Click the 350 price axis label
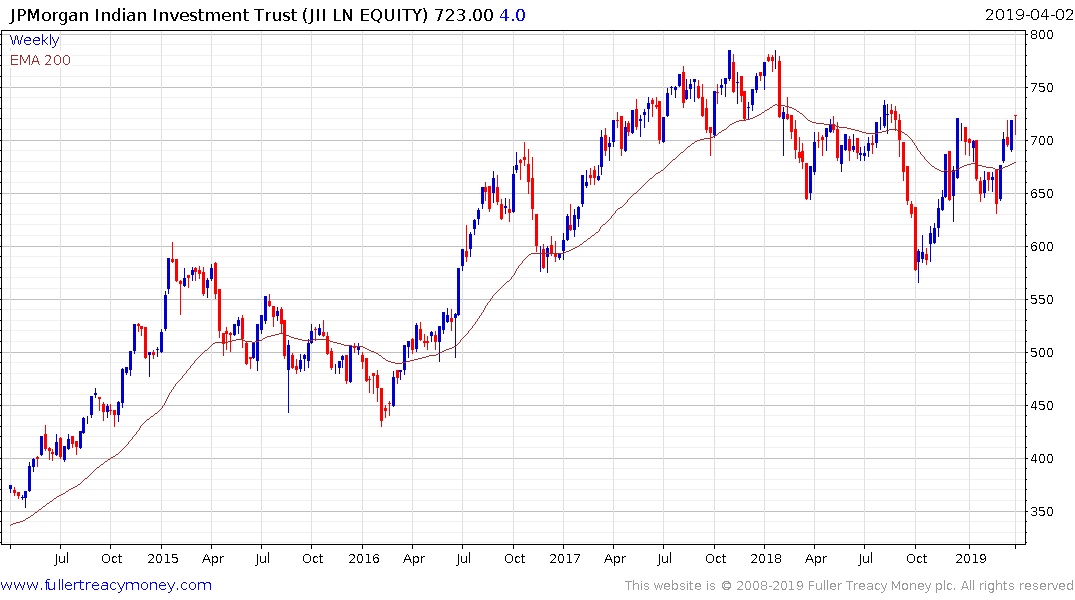 tap(1041, 512)
